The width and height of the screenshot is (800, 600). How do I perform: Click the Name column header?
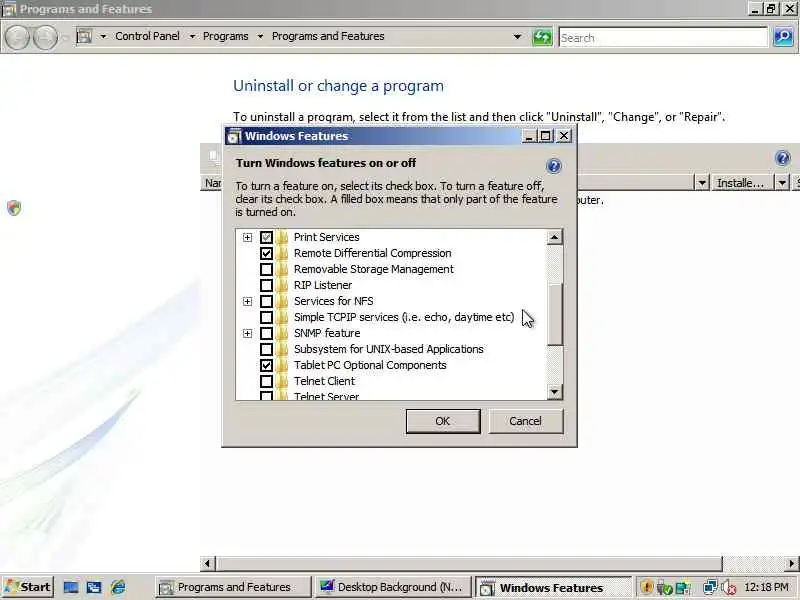pos(212,183)
